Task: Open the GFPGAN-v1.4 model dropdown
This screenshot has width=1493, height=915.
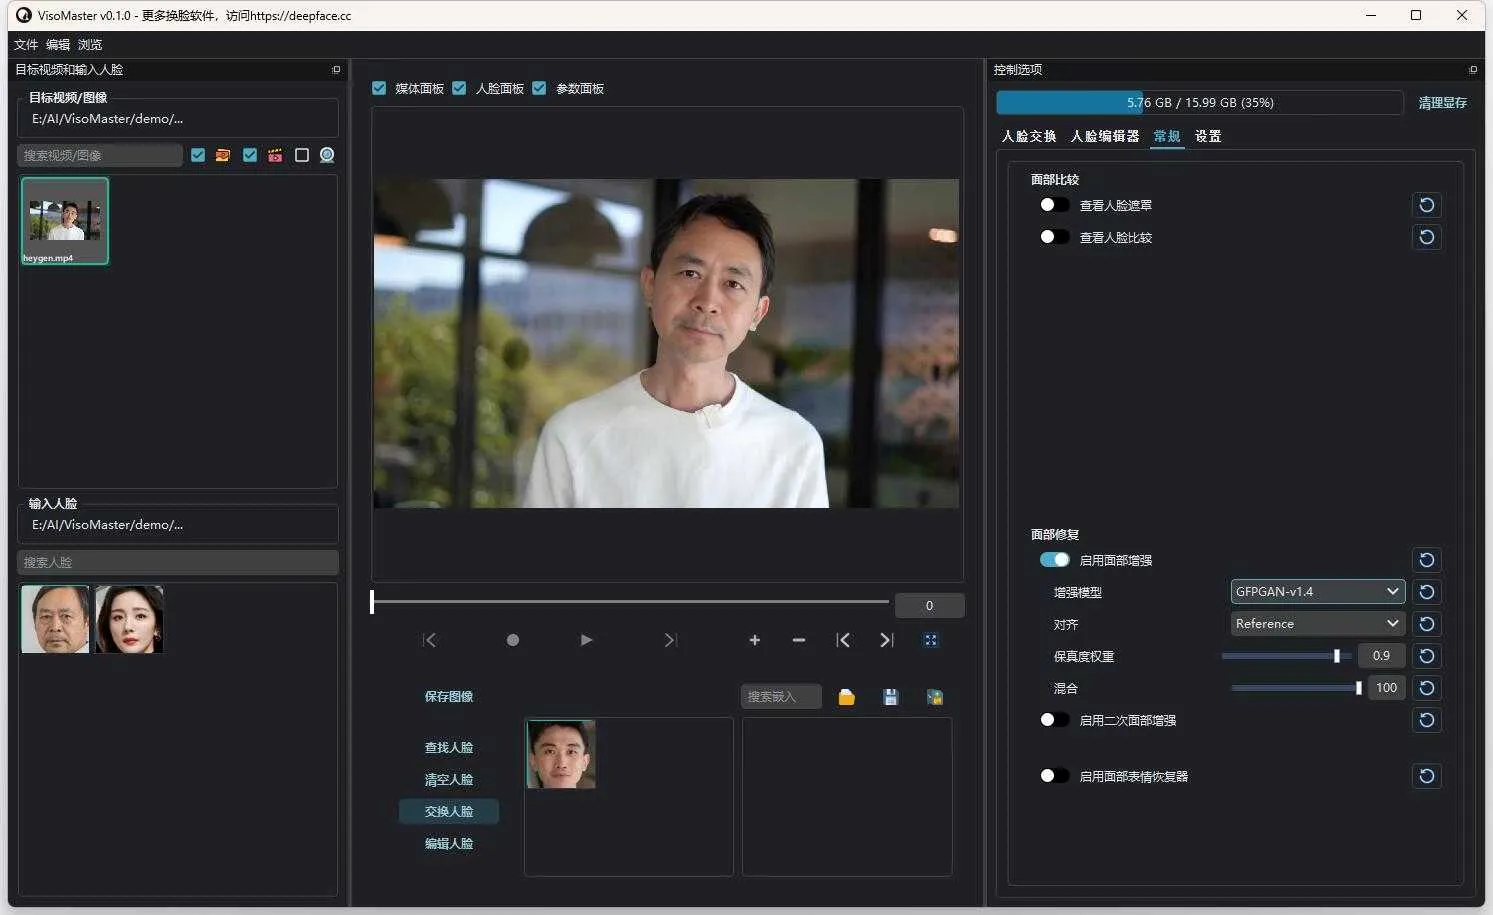Action: click(x=1317, y=592)
